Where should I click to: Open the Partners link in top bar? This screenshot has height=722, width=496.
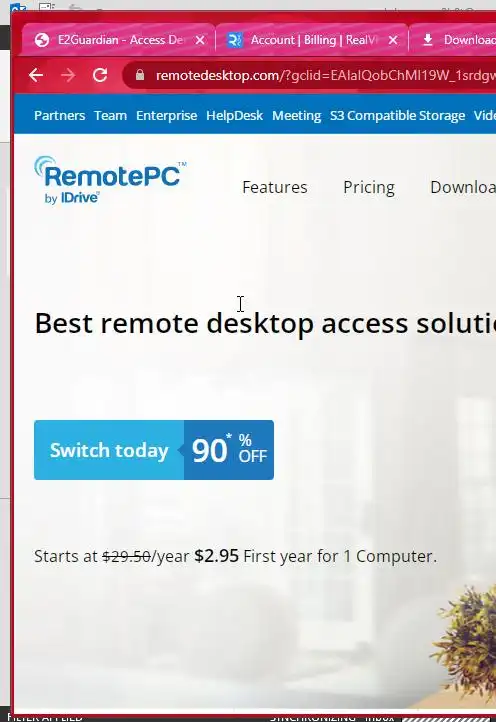pos(59,115)
